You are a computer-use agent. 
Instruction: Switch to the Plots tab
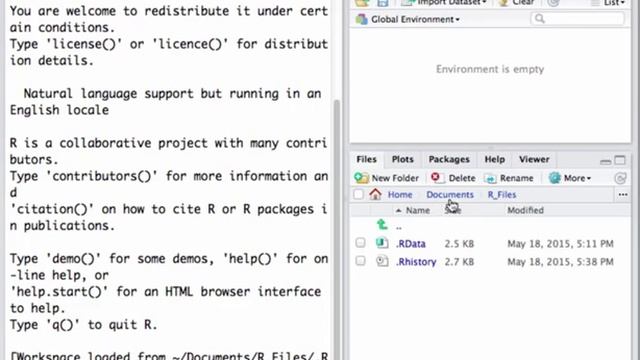(x=402, y=159)
